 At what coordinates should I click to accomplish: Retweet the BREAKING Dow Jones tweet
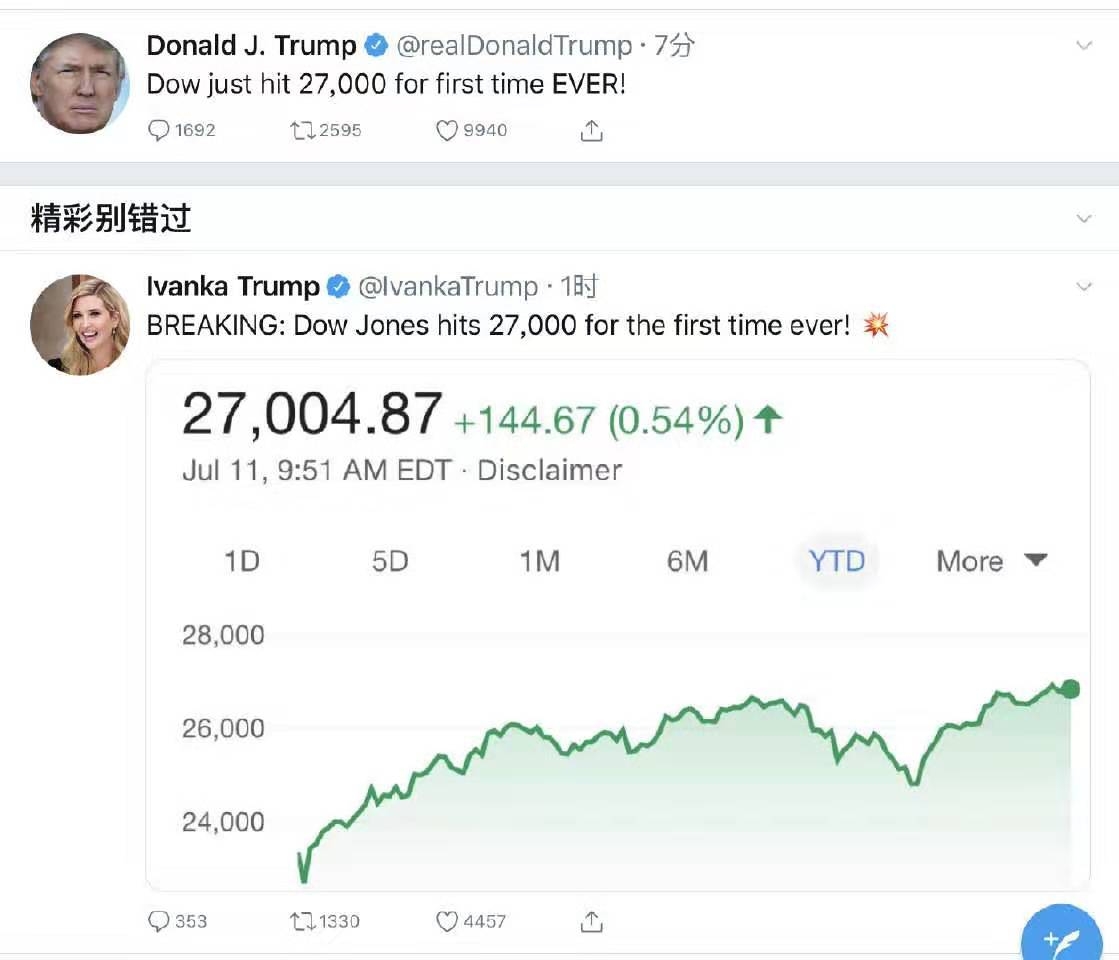302,921
